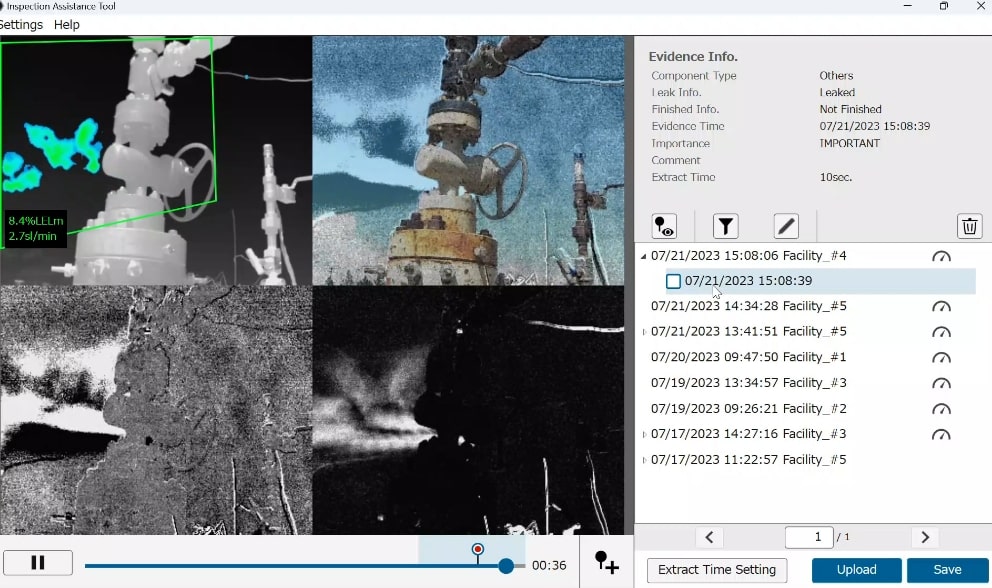This screenshot has height=588, width=992.
Task: Pause the video playback
Action: (38, 563)
